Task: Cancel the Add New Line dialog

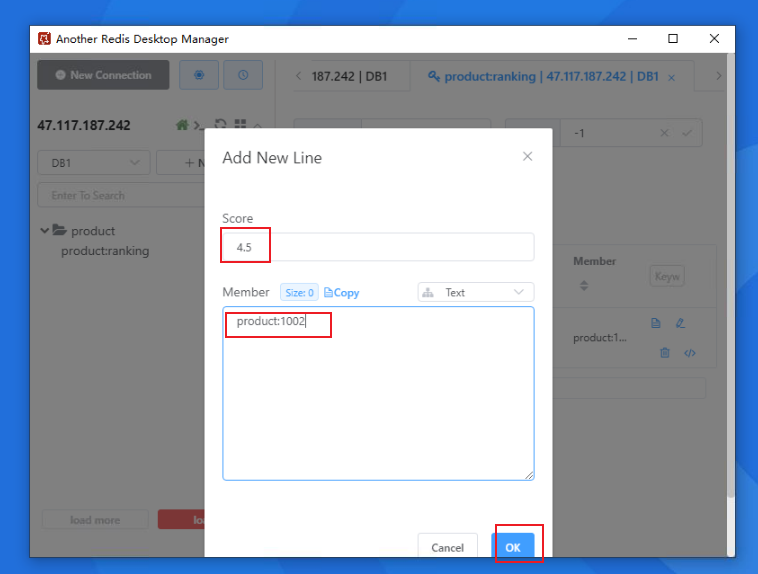Action: (447, 547)
